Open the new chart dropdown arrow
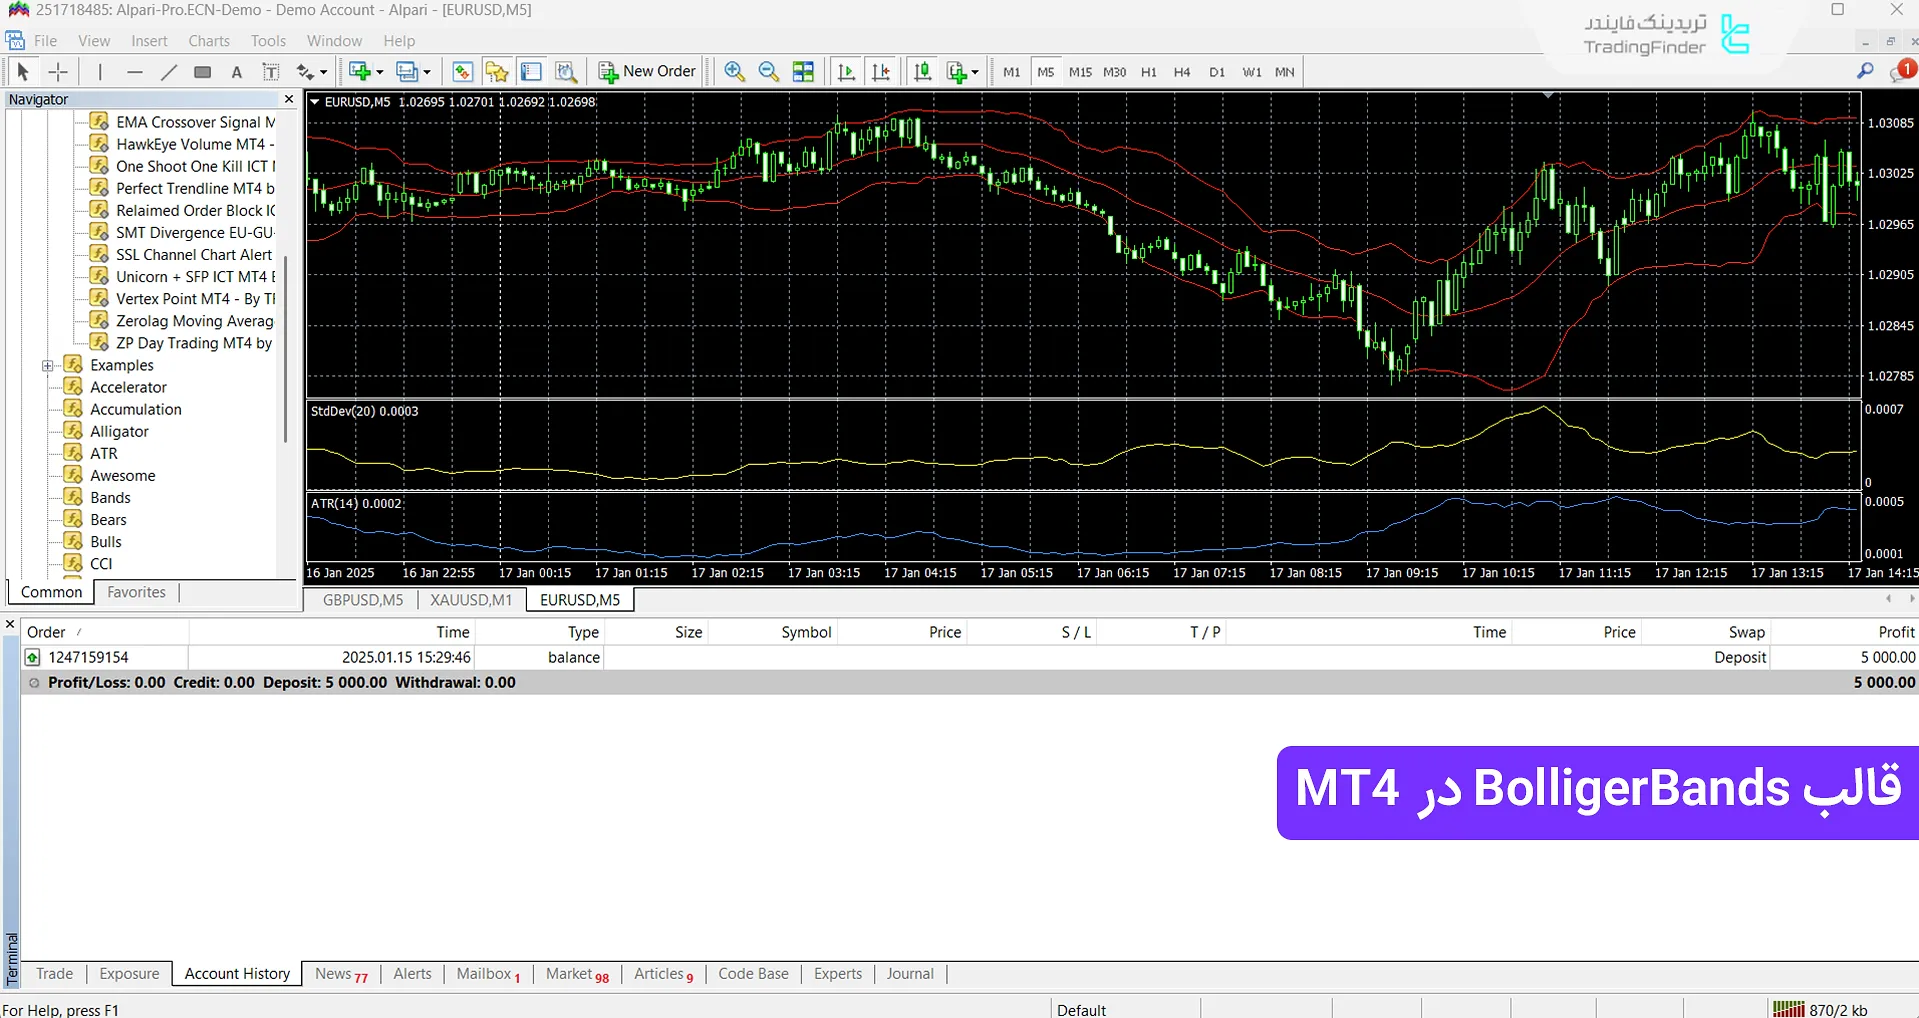 click(x=380, y=72)
